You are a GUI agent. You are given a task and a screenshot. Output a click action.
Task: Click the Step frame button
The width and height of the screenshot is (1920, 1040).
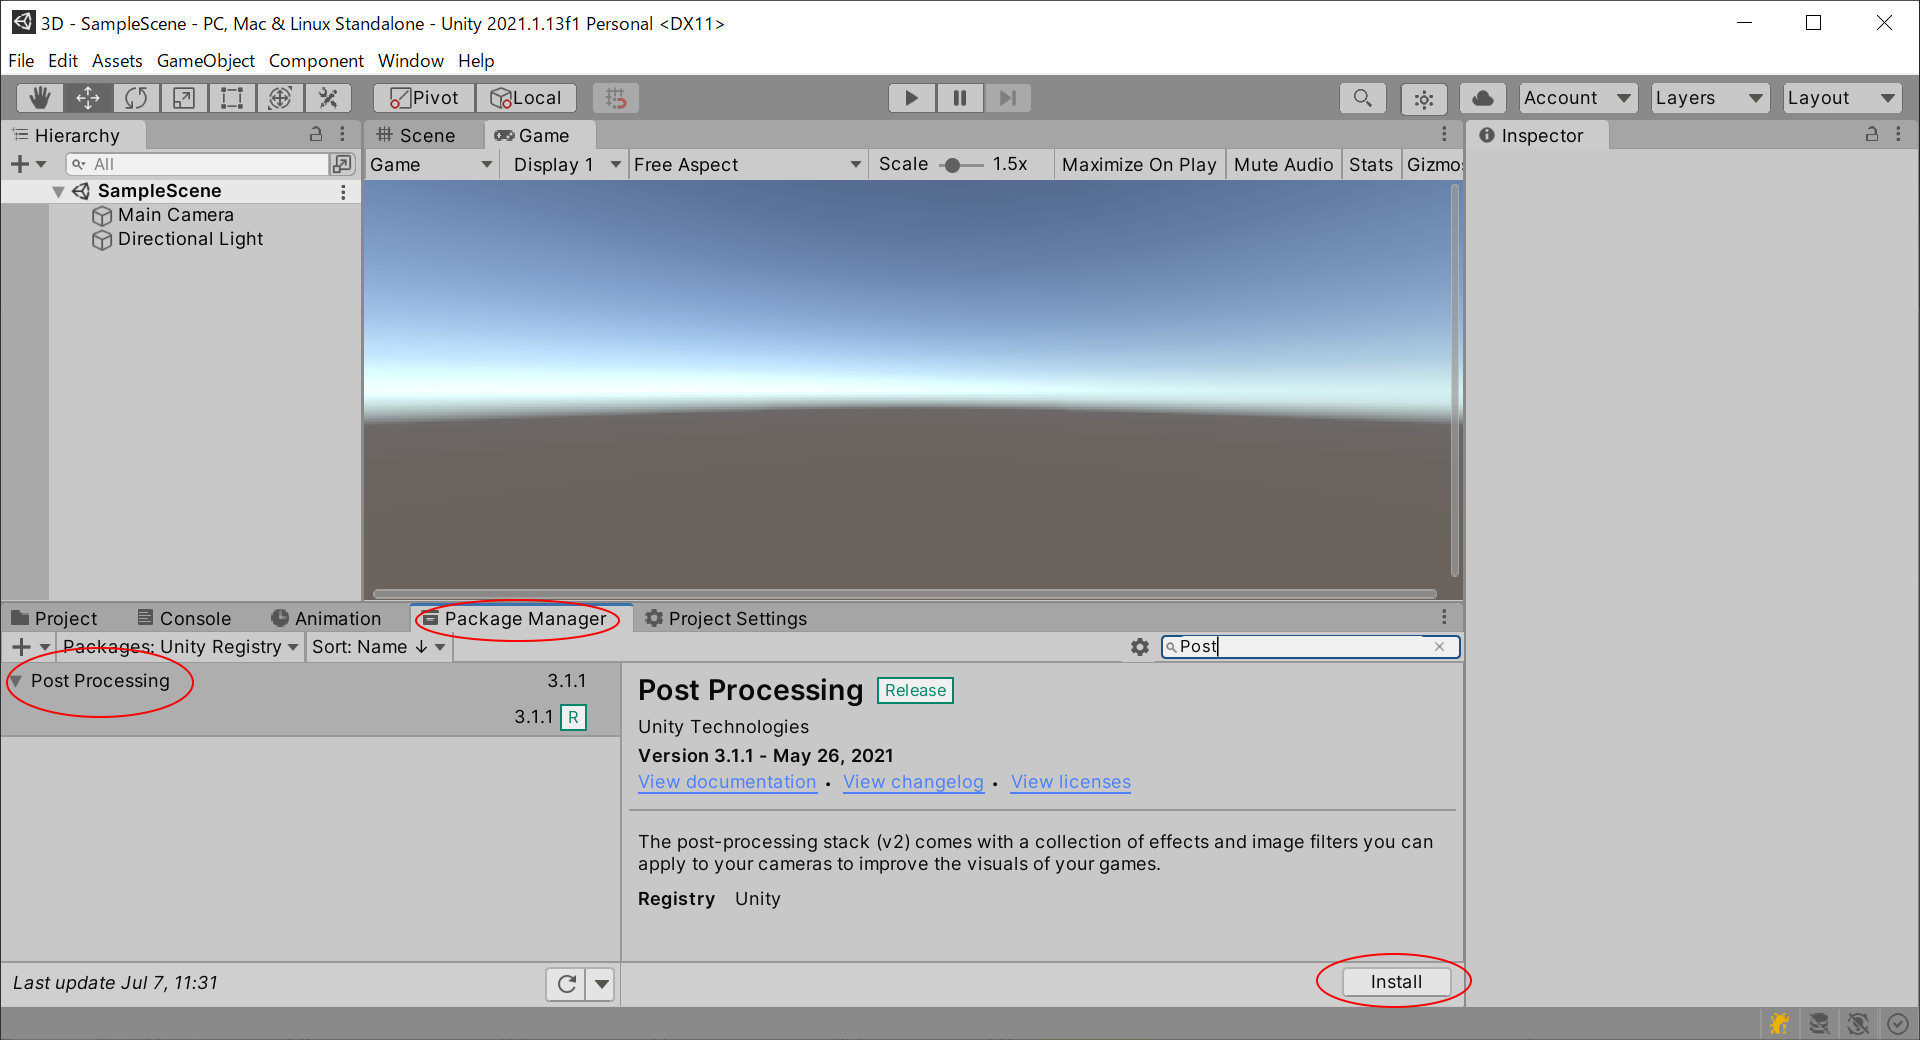coord(1008,98)
